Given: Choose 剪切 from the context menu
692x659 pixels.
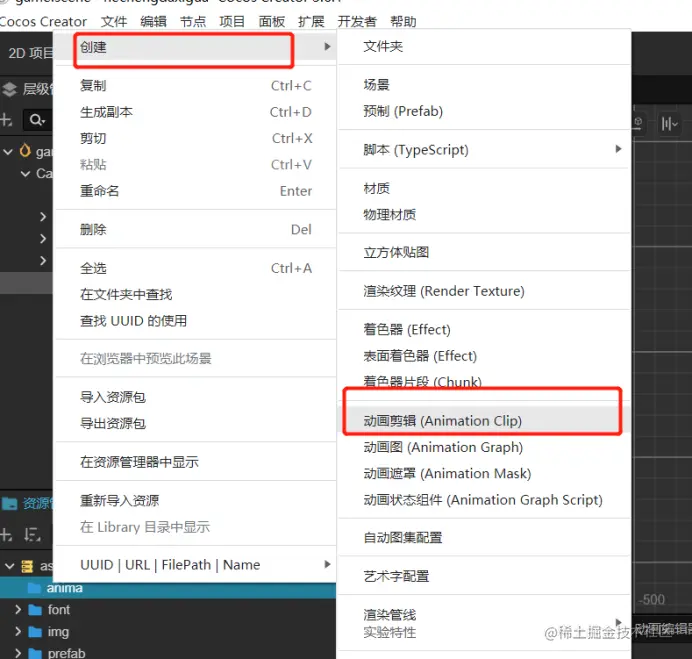Looking at the screenshot, I should 196,138.
